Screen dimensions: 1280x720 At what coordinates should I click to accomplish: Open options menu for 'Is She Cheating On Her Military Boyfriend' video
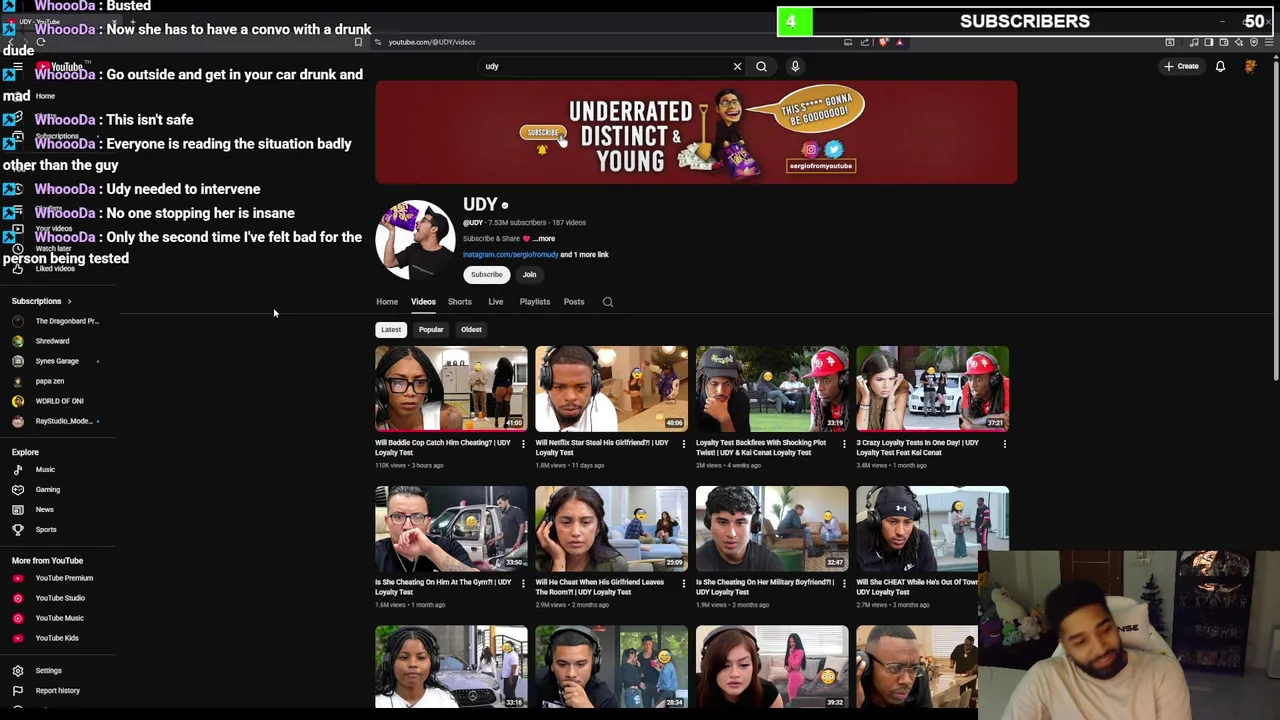(x=844, y=583)
